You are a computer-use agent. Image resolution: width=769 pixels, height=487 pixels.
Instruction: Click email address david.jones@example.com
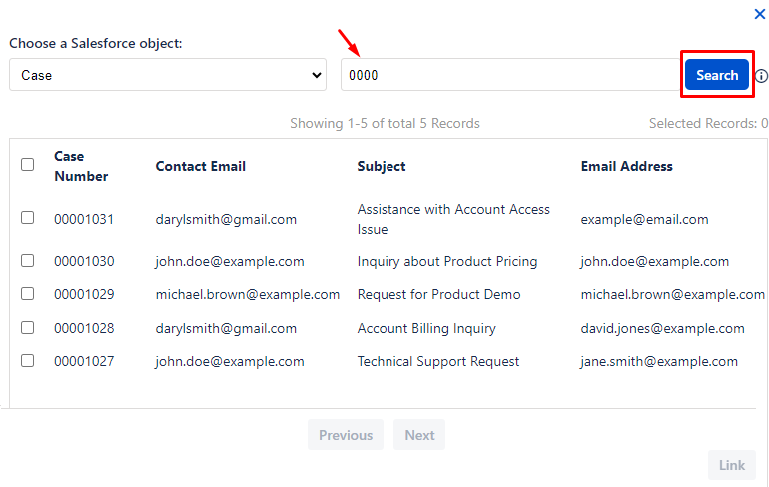pyautogui.click(x=663, y=328)
